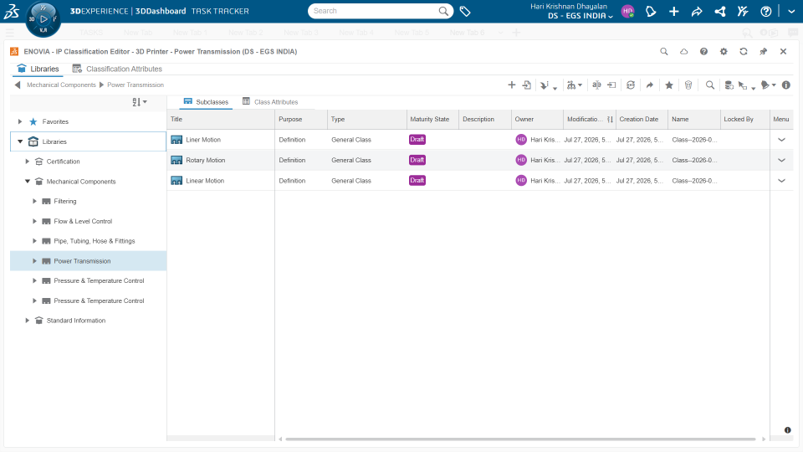Click the move-into toolbar icon
Screen dimensions: 803x452
tap(611, 85)
